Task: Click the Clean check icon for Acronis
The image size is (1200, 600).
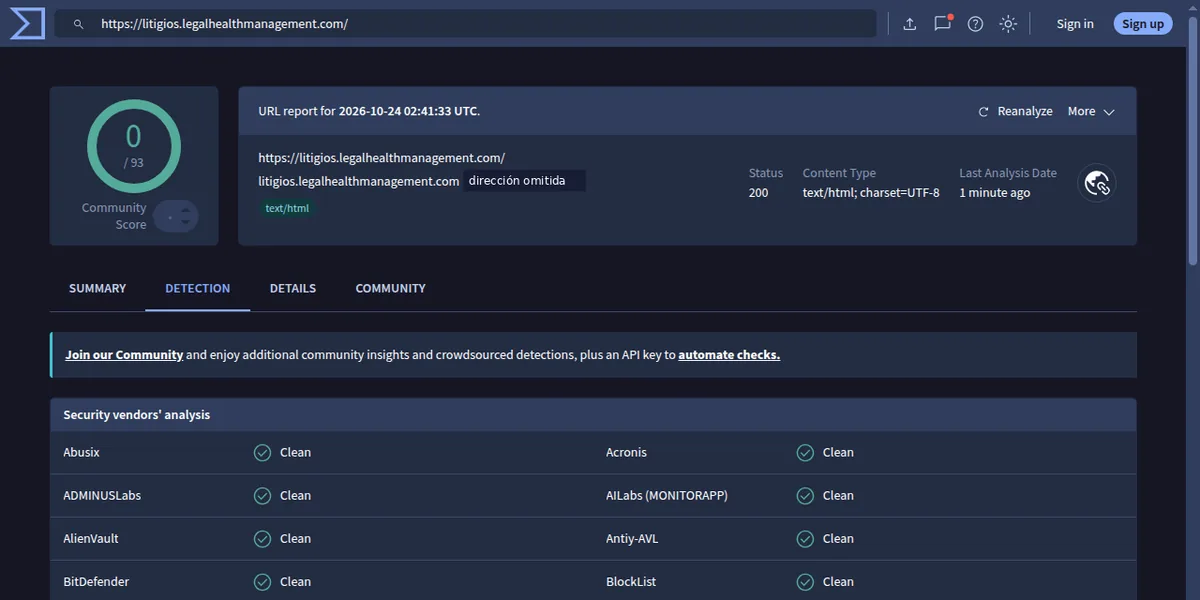Action: (x=805, y=453)
